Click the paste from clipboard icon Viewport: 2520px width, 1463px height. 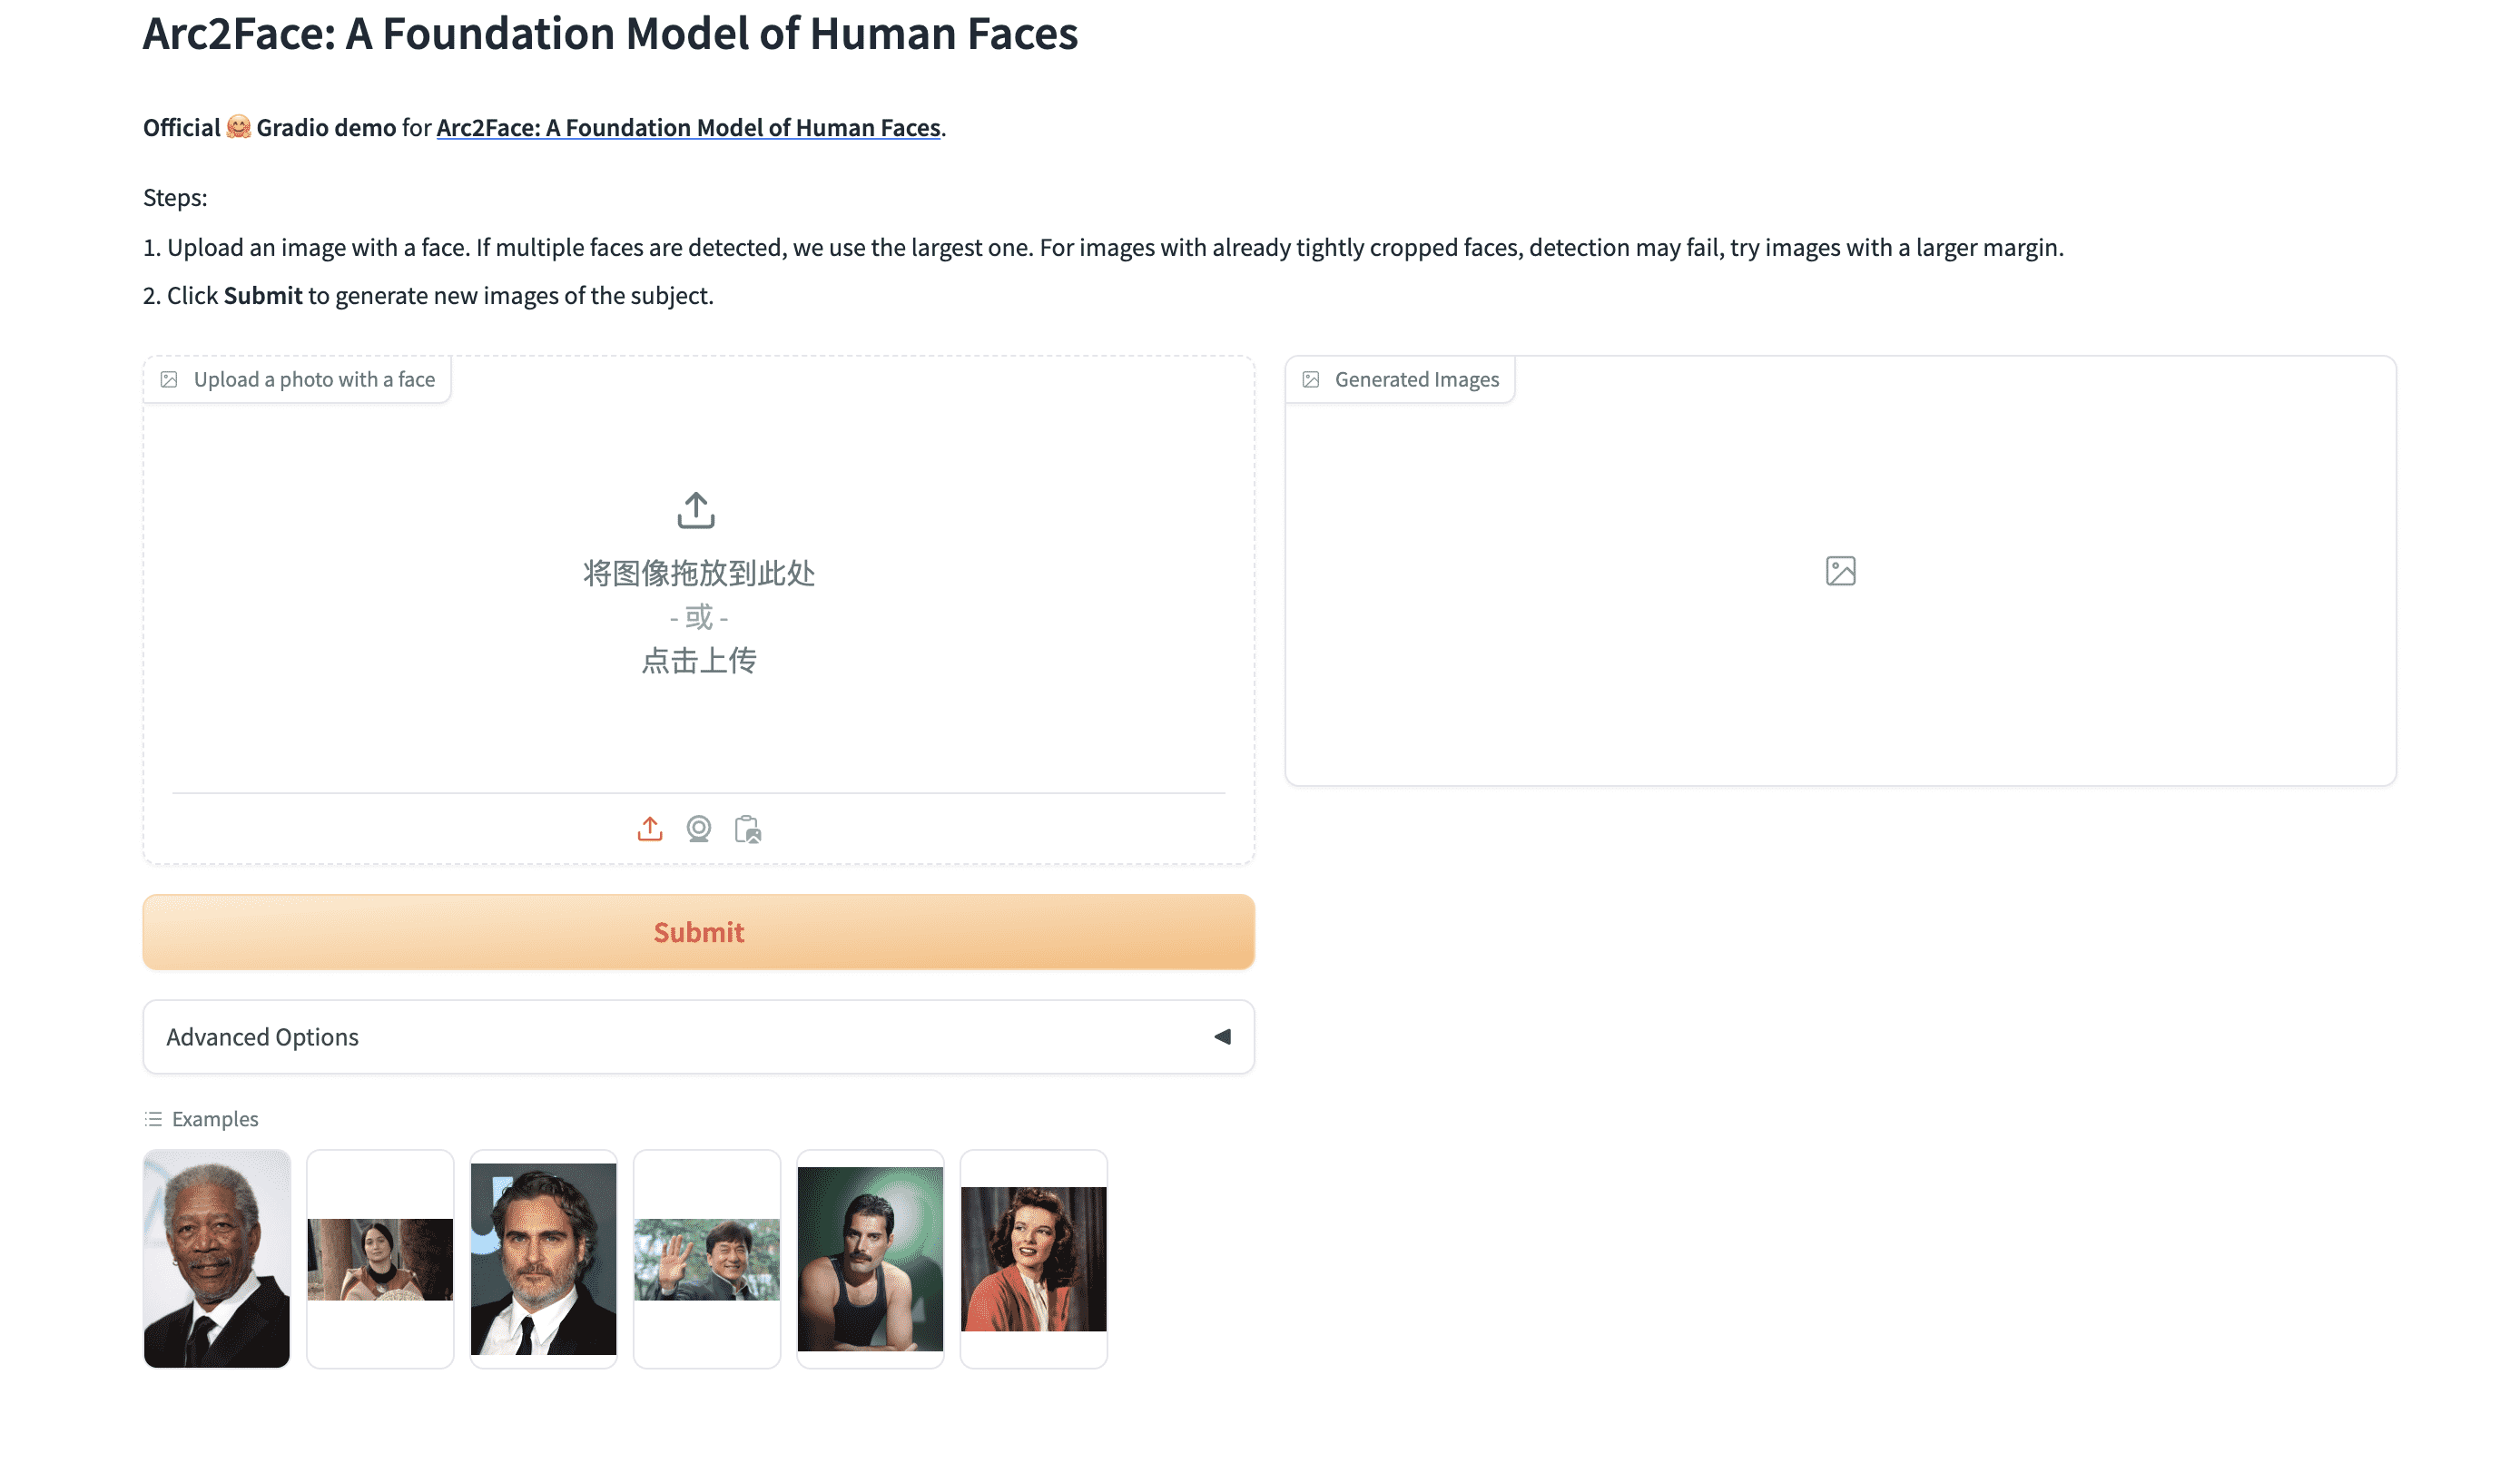[747, 829]
